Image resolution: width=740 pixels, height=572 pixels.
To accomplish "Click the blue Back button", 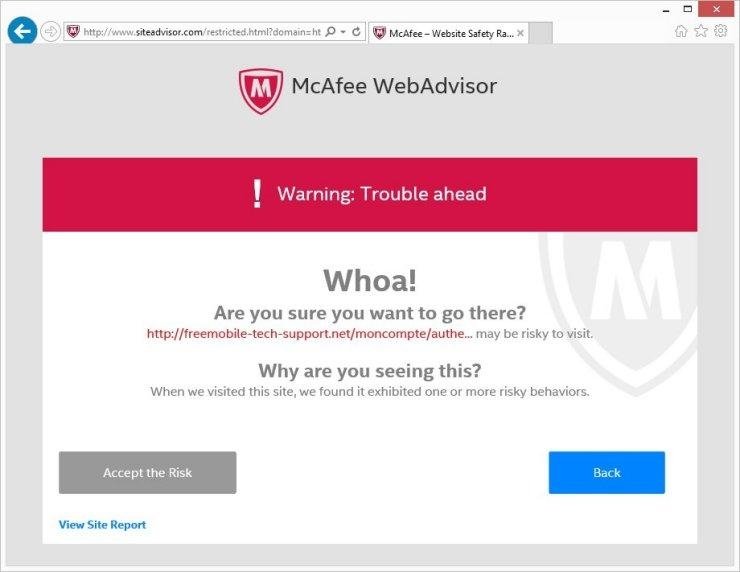I will coord(607,472).
